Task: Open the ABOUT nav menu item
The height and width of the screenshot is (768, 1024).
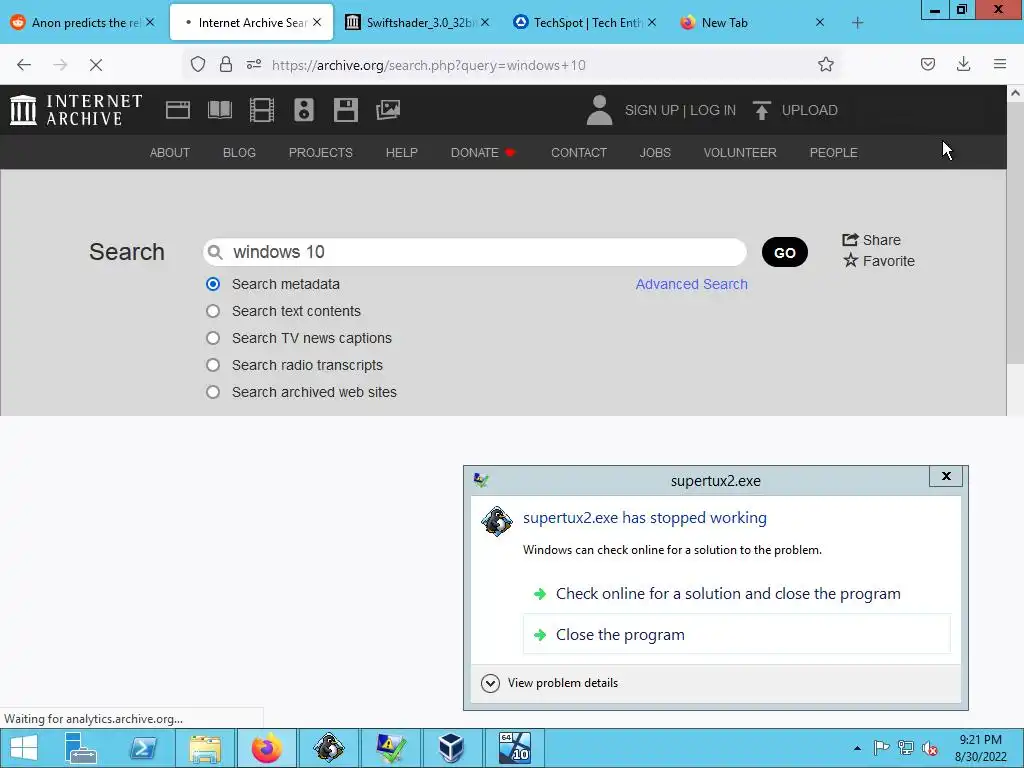Action: tap(170, 152)
